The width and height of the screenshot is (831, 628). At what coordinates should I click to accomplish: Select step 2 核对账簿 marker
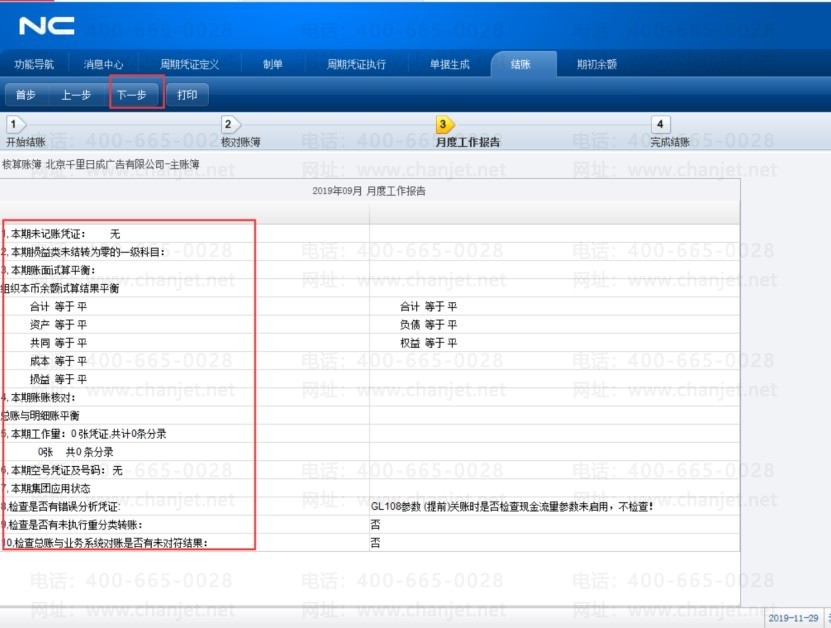[x=229, y=125]
